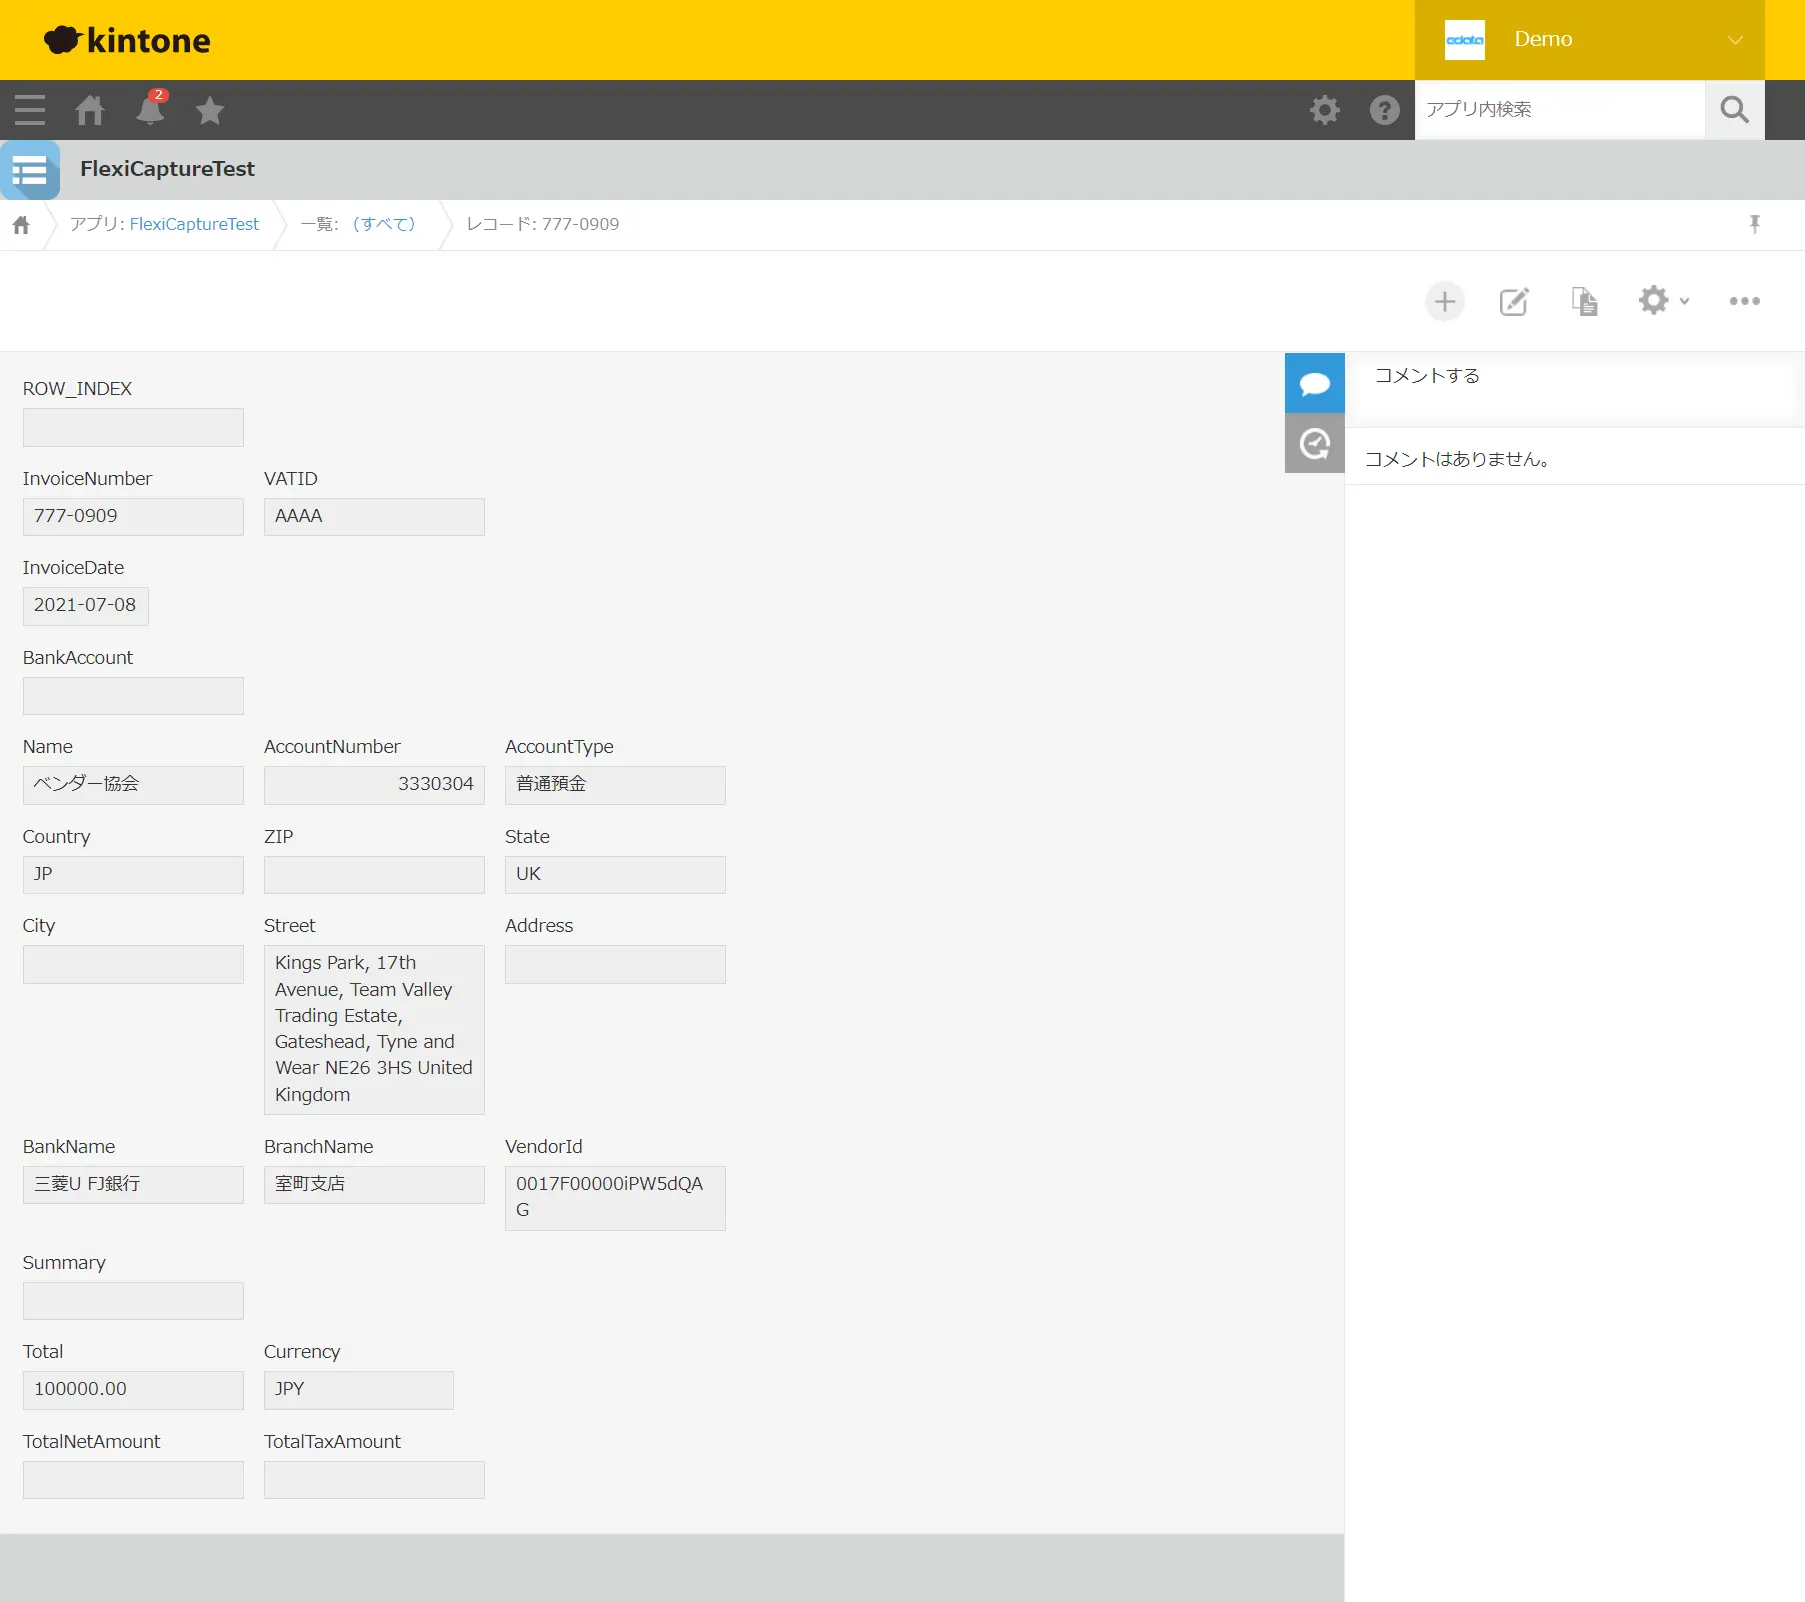Click the search magnifier button
Screen dimensions: 1805x1602
tap(1735, 110)
